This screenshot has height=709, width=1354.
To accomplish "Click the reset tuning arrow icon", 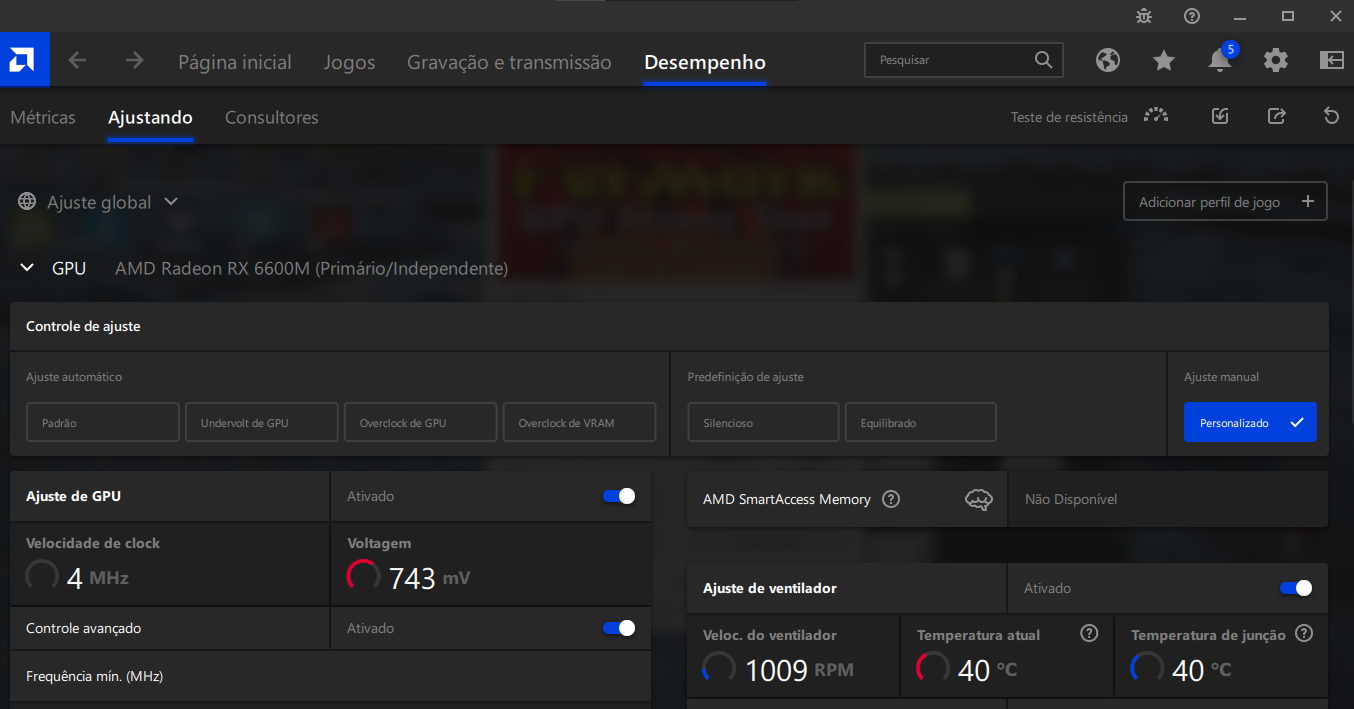I will (1331, 116).
